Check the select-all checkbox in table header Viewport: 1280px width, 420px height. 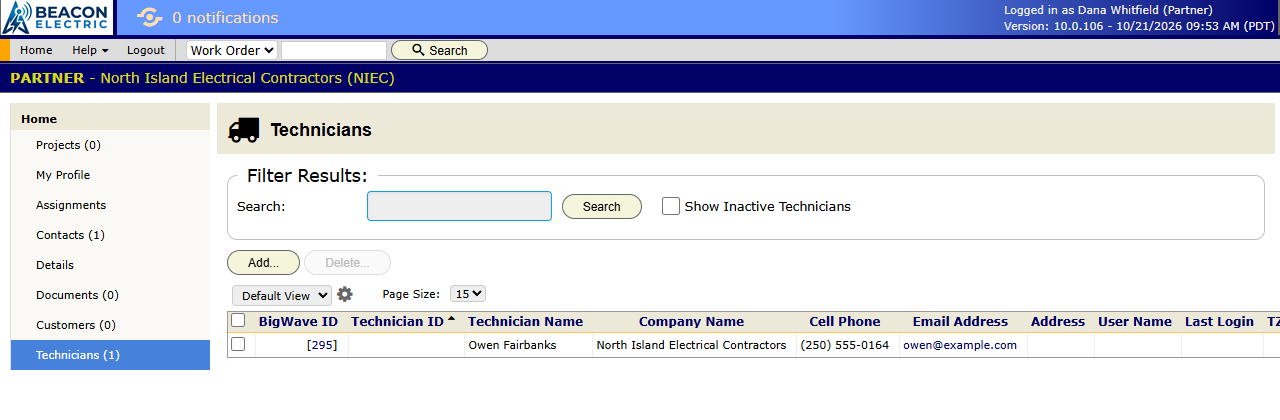(238, 321)
